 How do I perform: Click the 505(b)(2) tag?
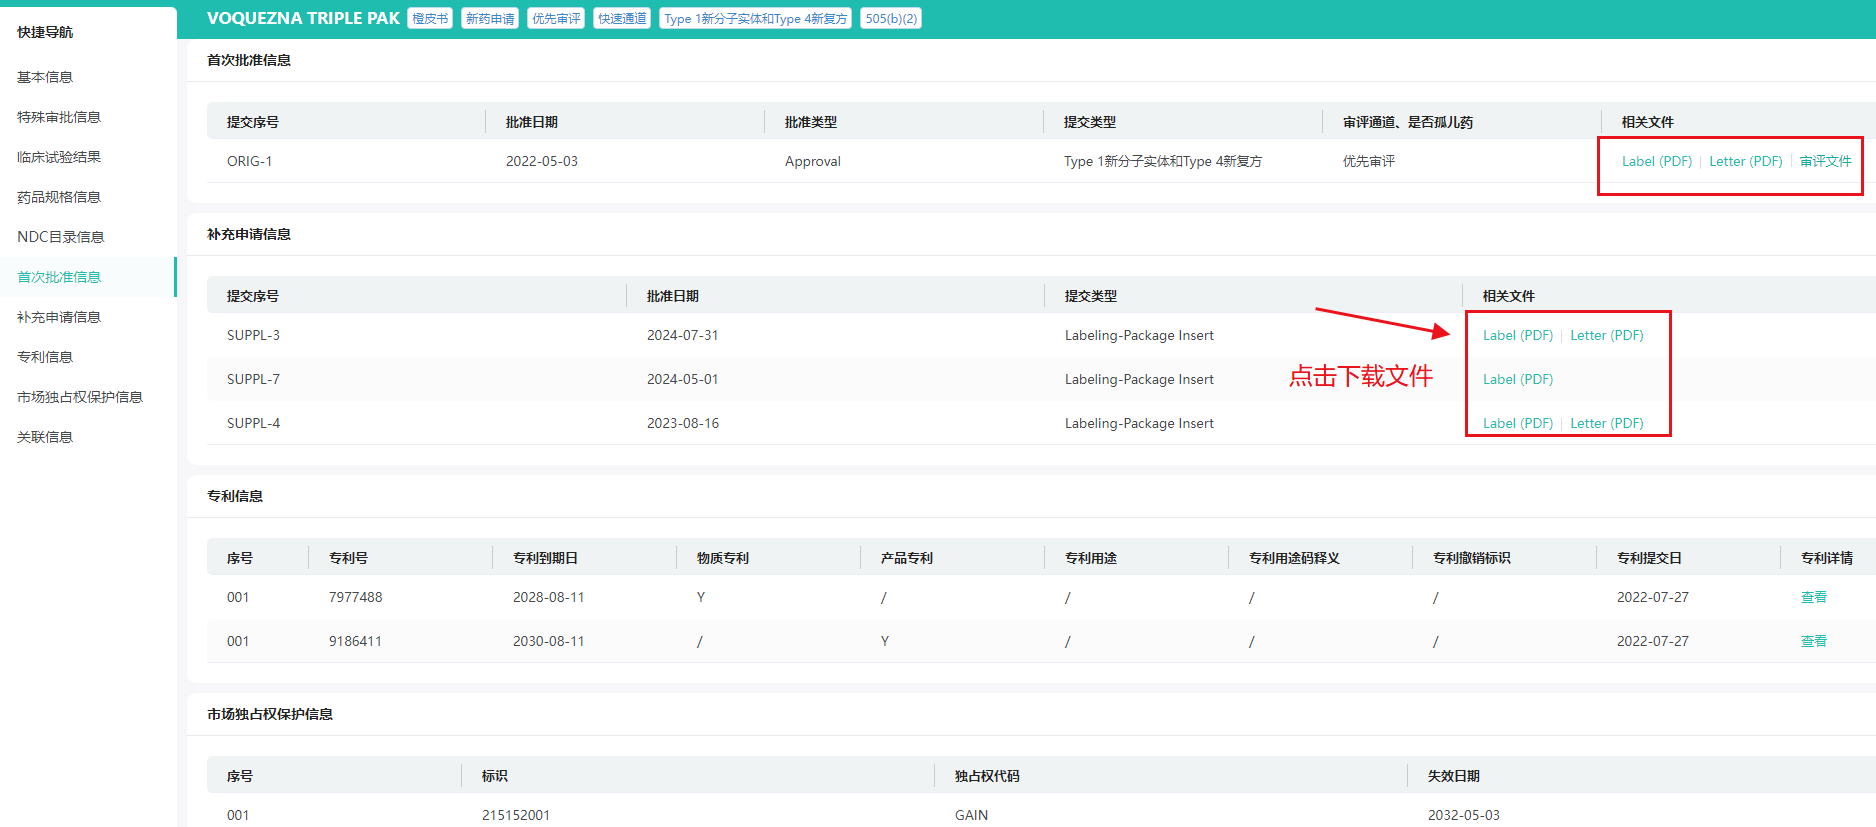[x=891, y=18]
